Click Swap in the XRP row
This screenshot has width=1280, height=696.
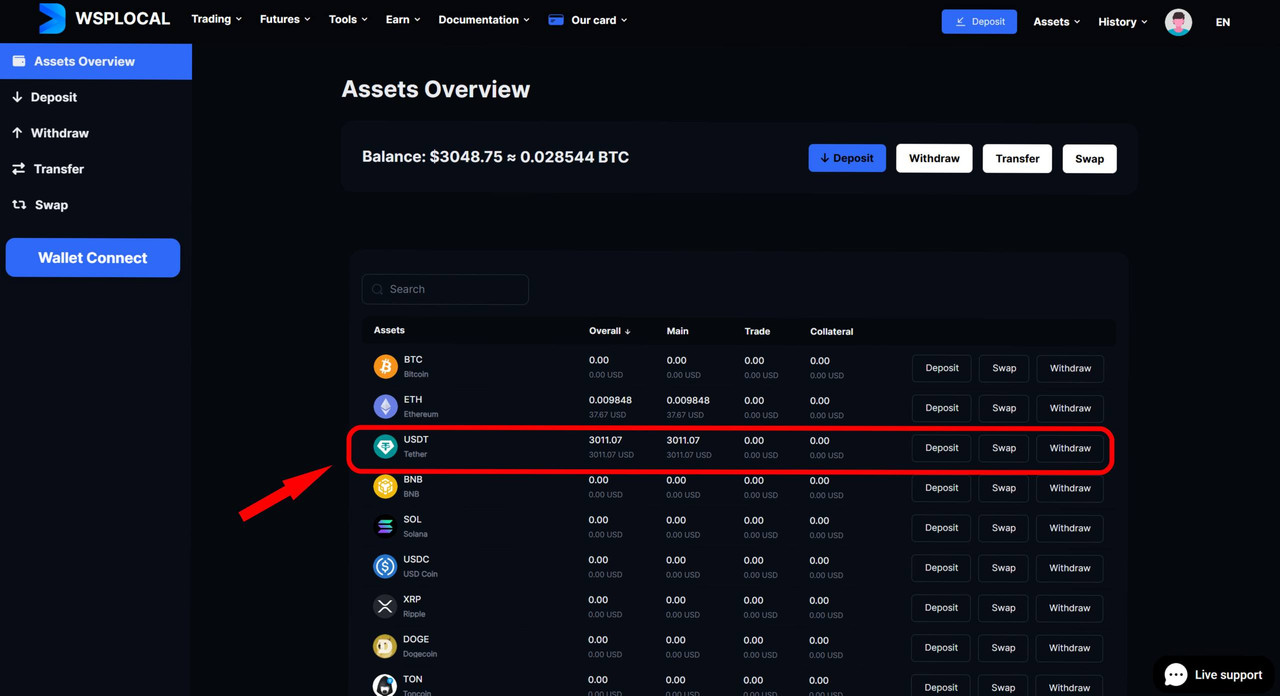click(1004, 608)
